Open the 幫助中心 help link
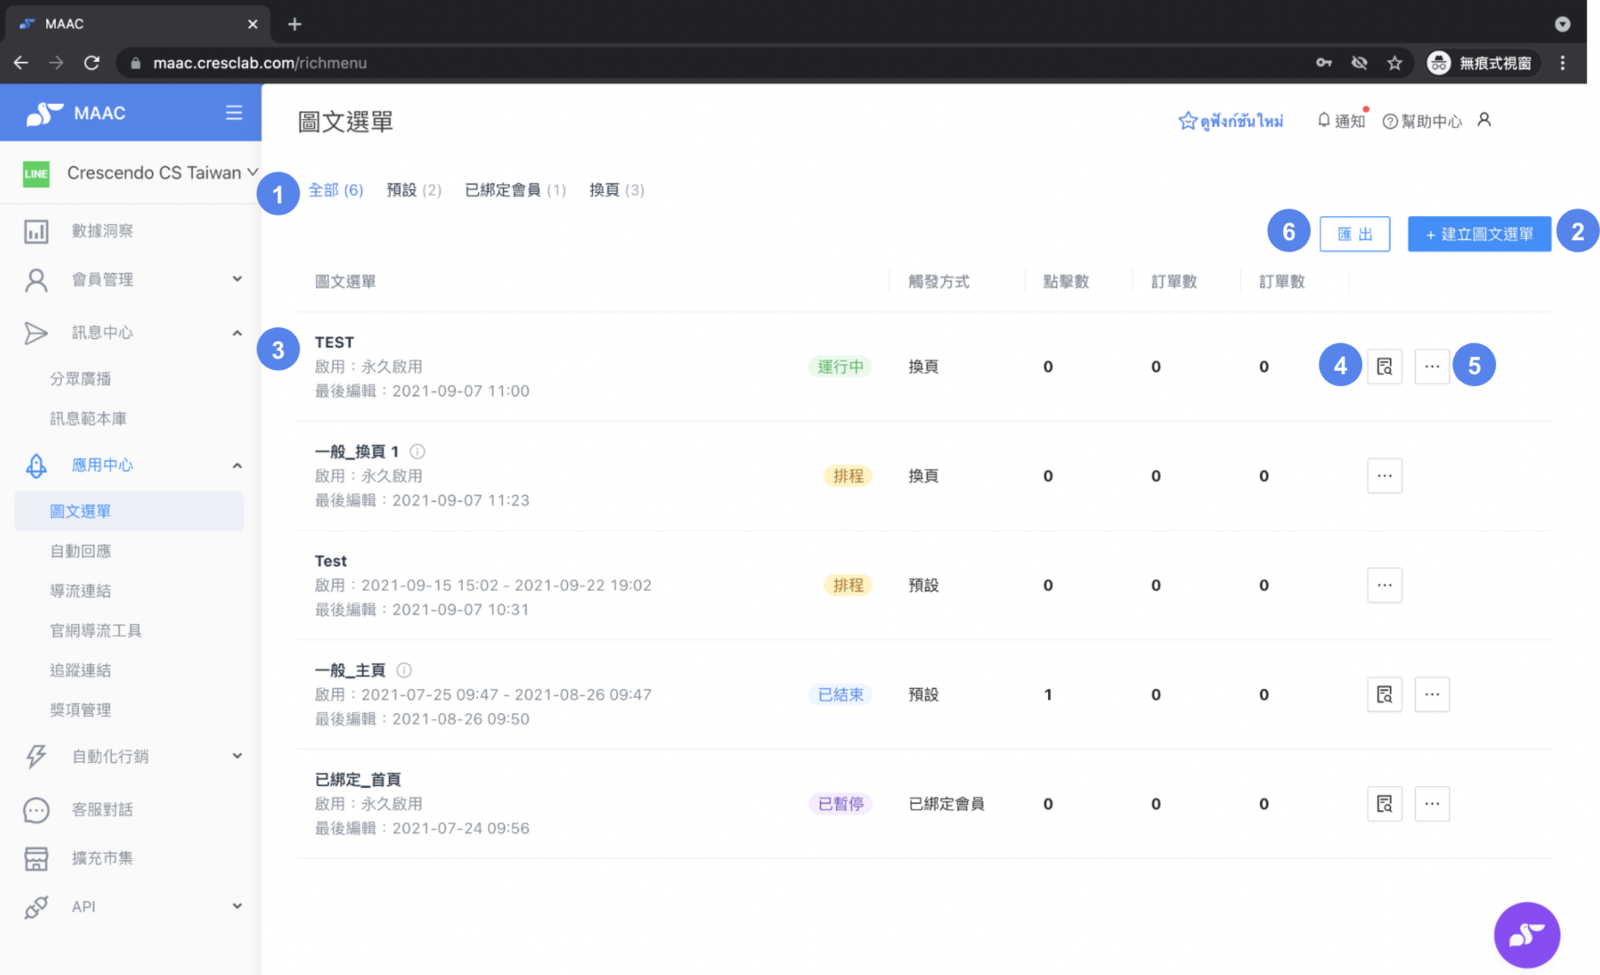Viewport: 1600px width, 975px height. click(x=1422, y=121)
